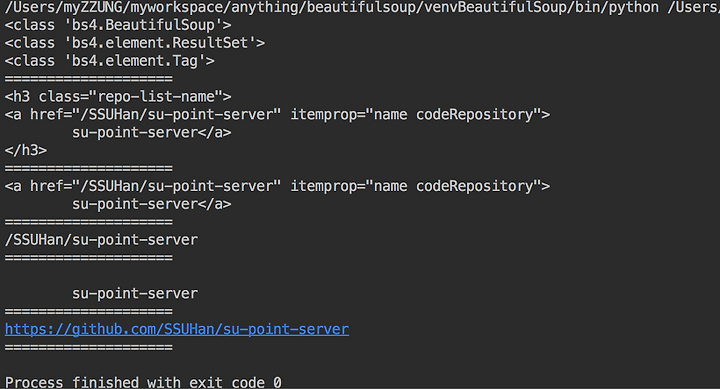
Task: Click the <h3 class="repo-list-name"> line
Action: click(x=118, y=96)
